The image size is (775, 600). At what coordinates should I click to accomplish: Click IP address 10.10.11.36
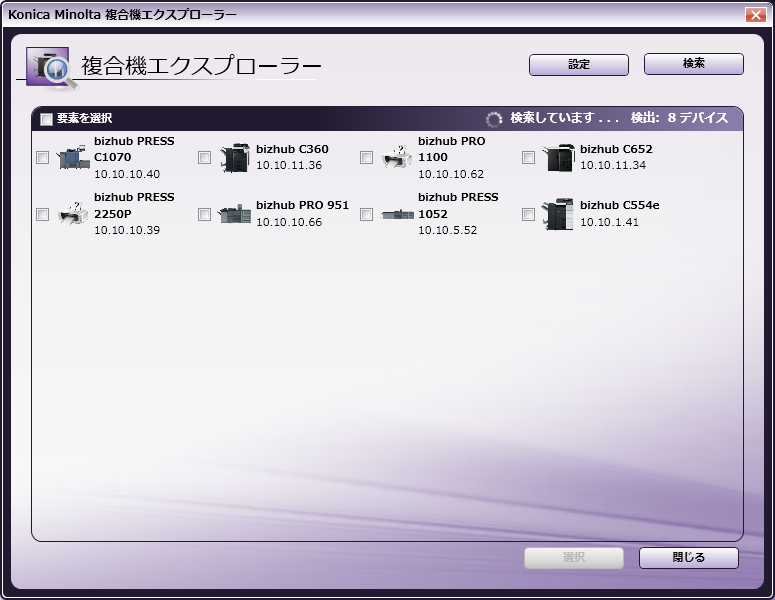pos(289,165)
